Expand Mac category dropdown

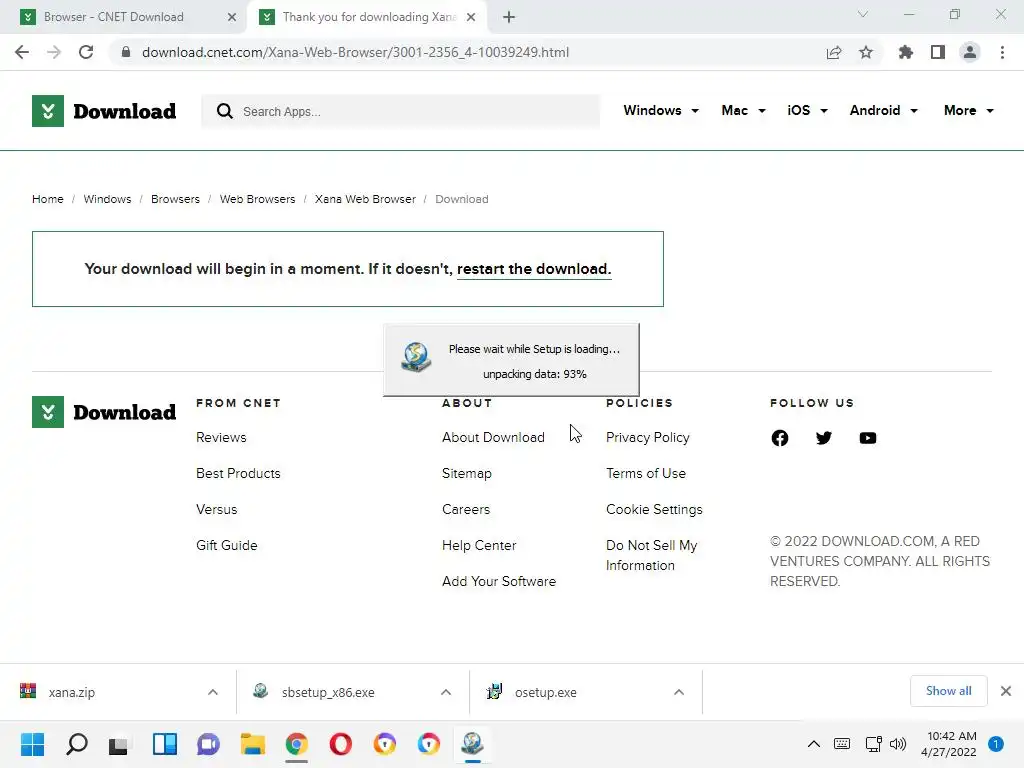743,110
